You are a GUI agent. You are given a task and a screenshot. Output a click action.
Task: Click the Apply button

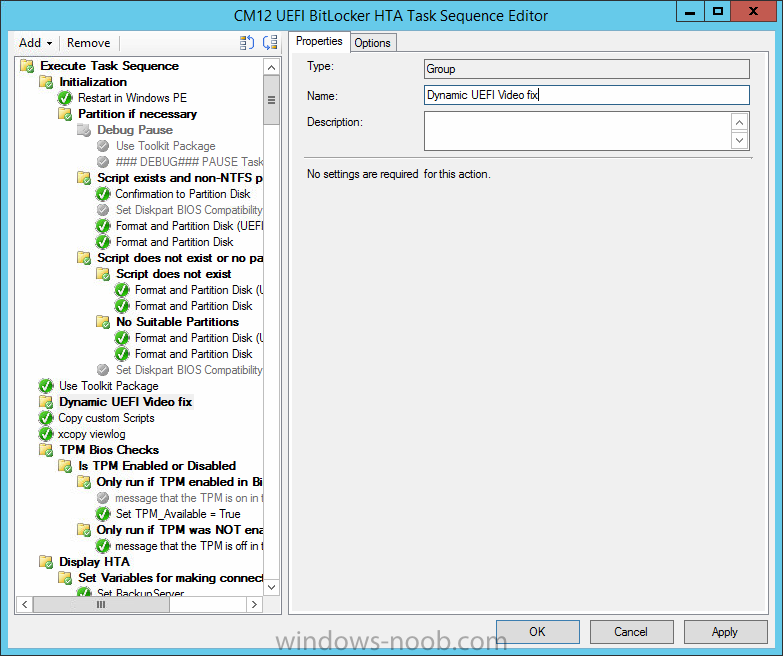coord(725,632)
